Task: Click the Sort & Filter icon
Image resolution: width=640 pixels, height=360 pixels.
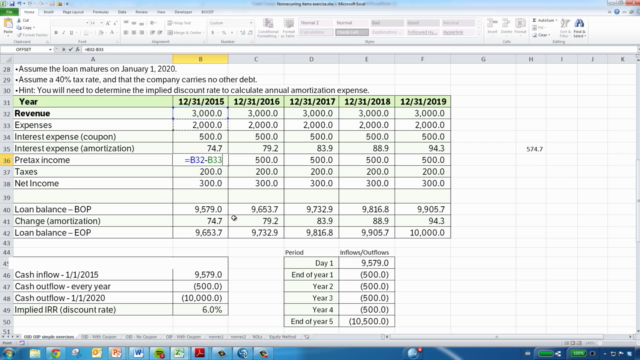Action: pyautogui.click(x=565, y=23)
